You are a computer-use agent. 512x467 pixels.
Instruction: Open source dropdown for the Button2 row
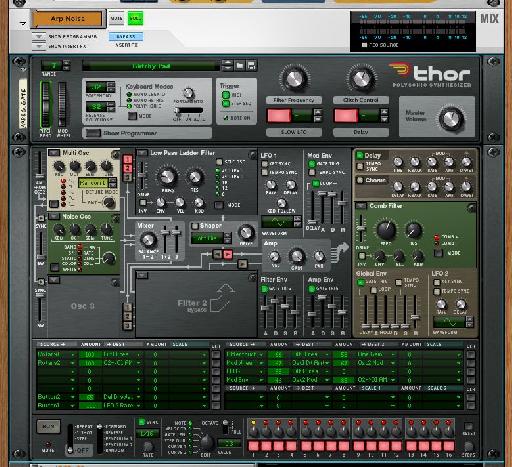click(x=72, y=397)
